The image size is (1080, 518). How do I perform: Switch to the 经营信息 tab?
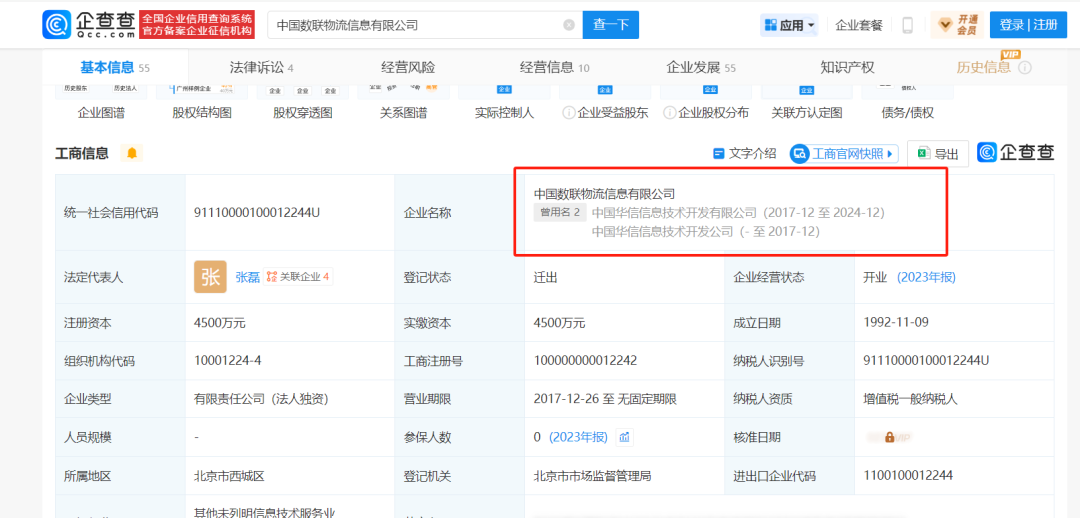tap(554, 68)
